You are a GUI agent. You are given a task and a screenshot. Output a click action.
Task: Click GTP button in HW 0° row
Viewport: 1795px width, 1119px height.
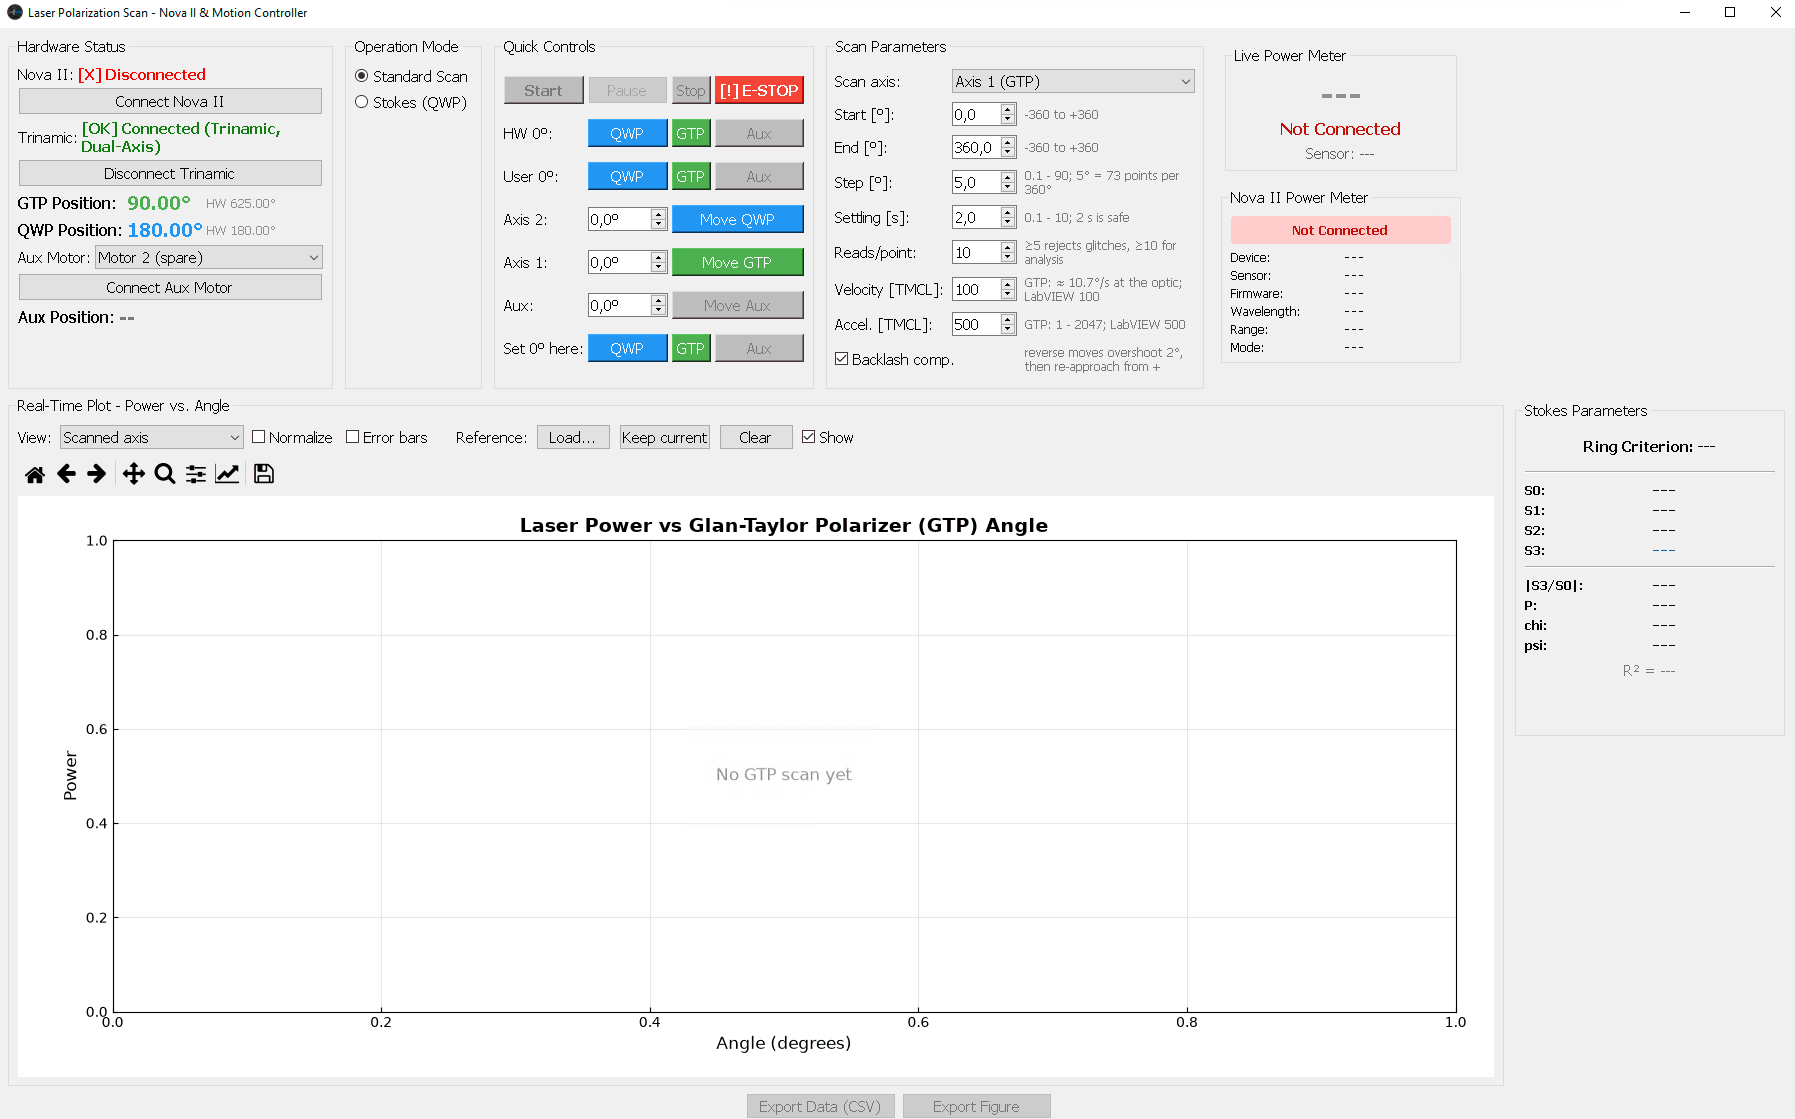[x=691, y=133]
